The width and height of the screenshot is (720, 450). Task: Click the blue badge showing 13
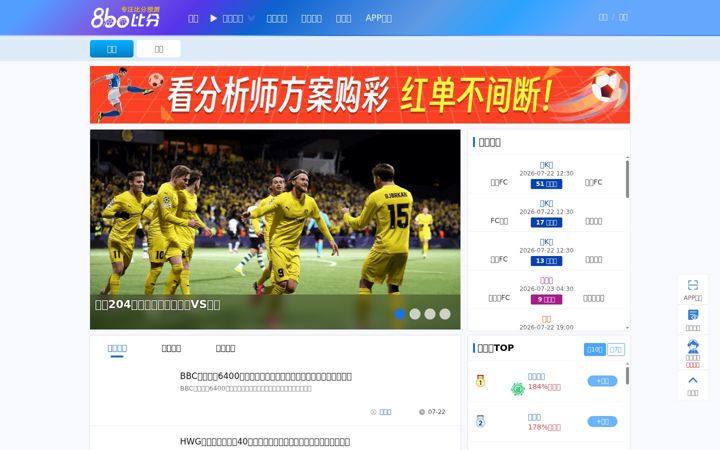(x=546, y=261)
